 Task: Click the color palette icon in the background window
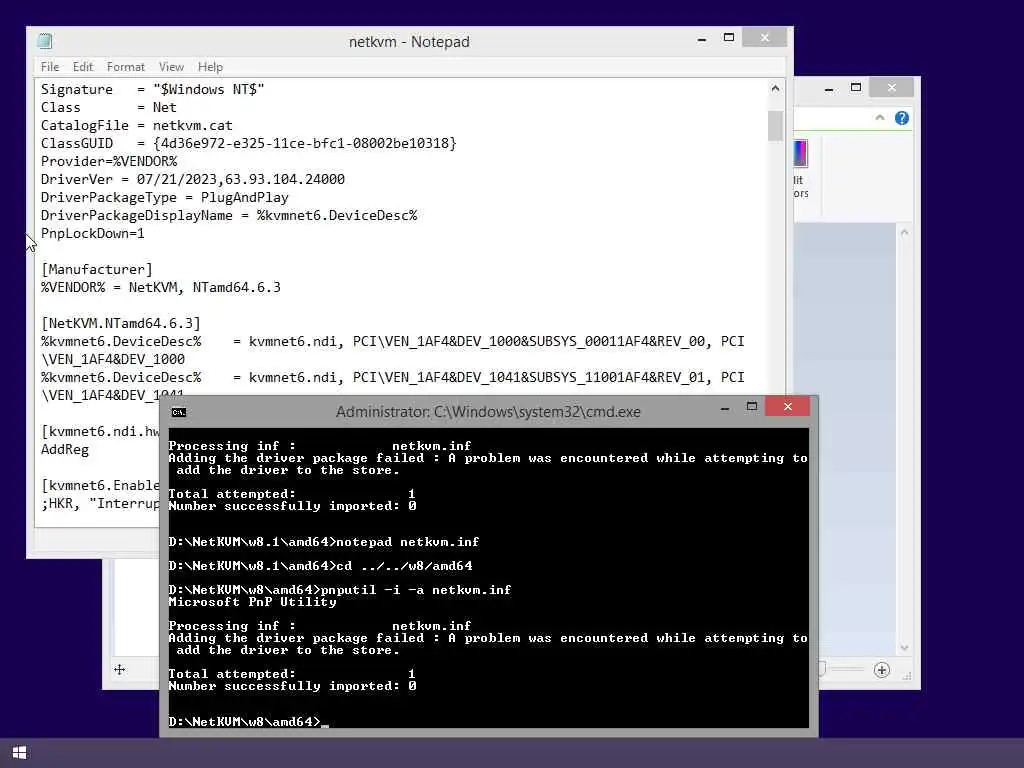801,154
